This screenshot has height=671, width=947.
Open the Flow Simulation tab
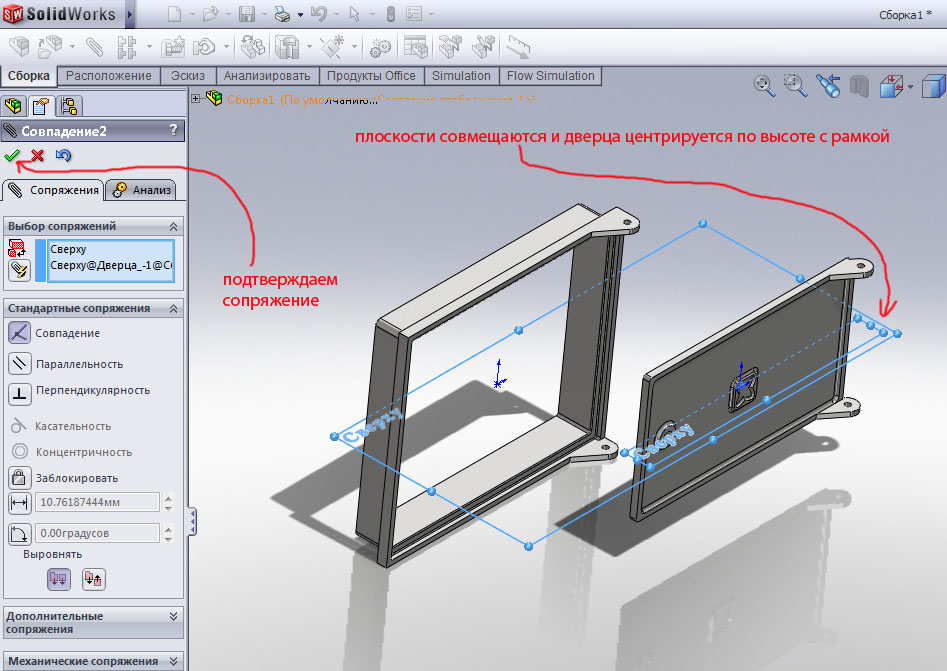(x=550, y=76)
